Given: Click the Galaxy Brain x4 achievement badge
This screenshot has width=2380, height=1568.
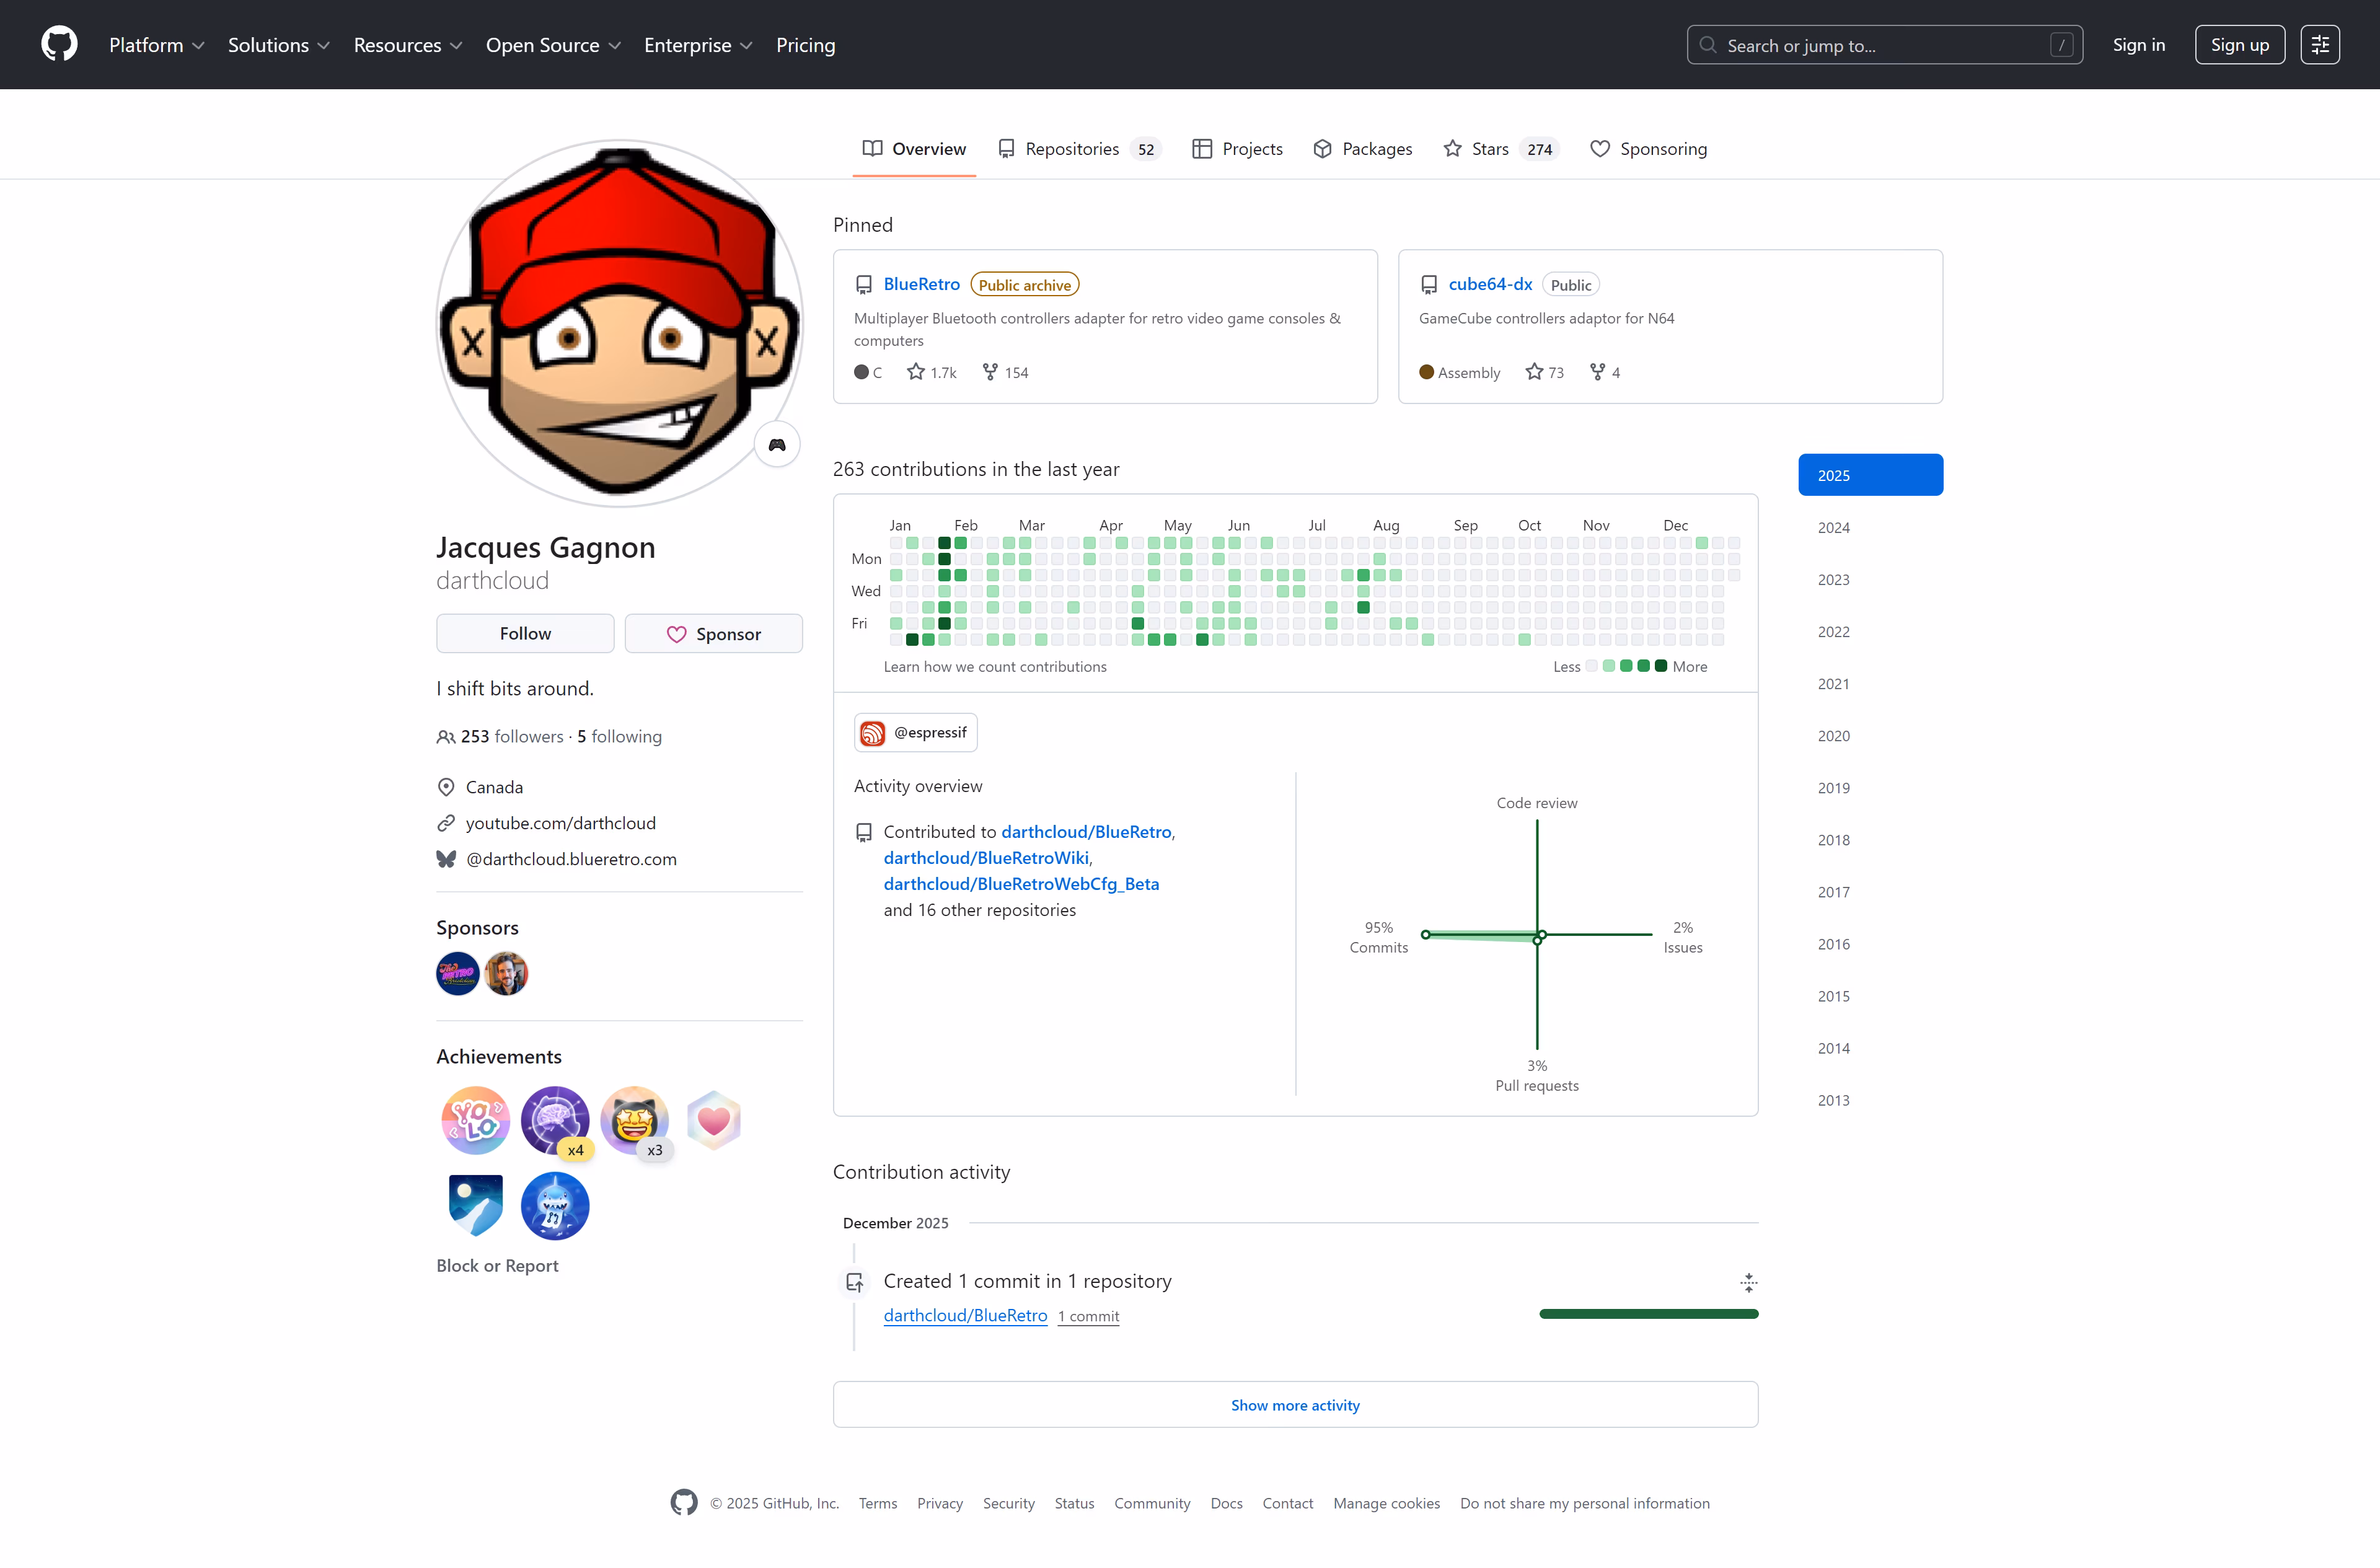Looking at the screenshot, I should point(555,1120).
